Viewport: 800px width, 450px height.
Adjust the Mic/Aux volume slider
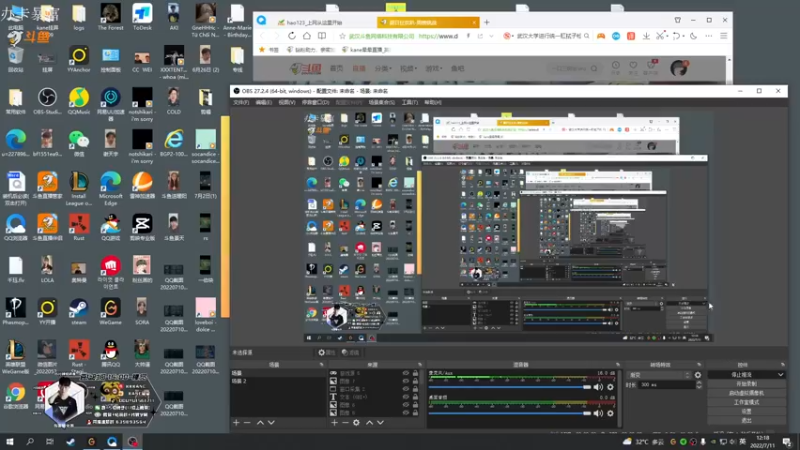click(509, 387)
